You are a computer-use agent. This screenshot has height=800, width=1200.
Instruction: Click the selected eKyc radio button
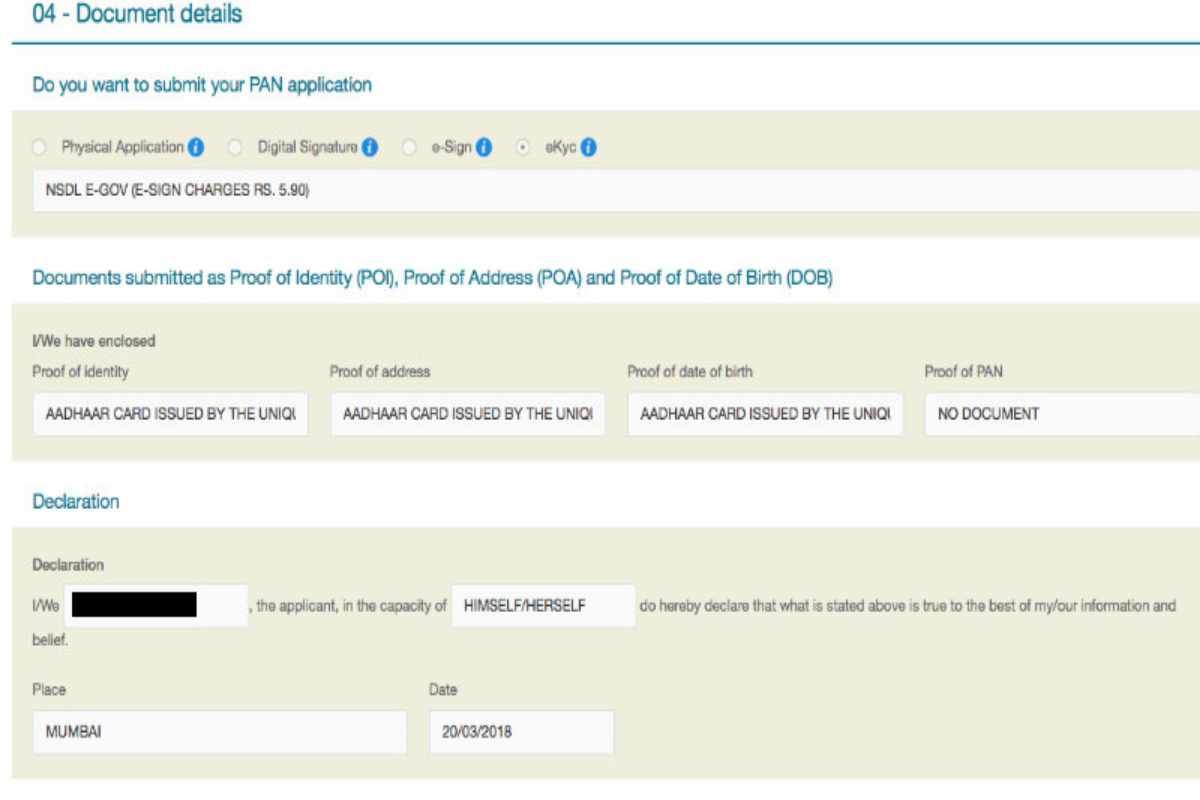[x=522, y=146]
